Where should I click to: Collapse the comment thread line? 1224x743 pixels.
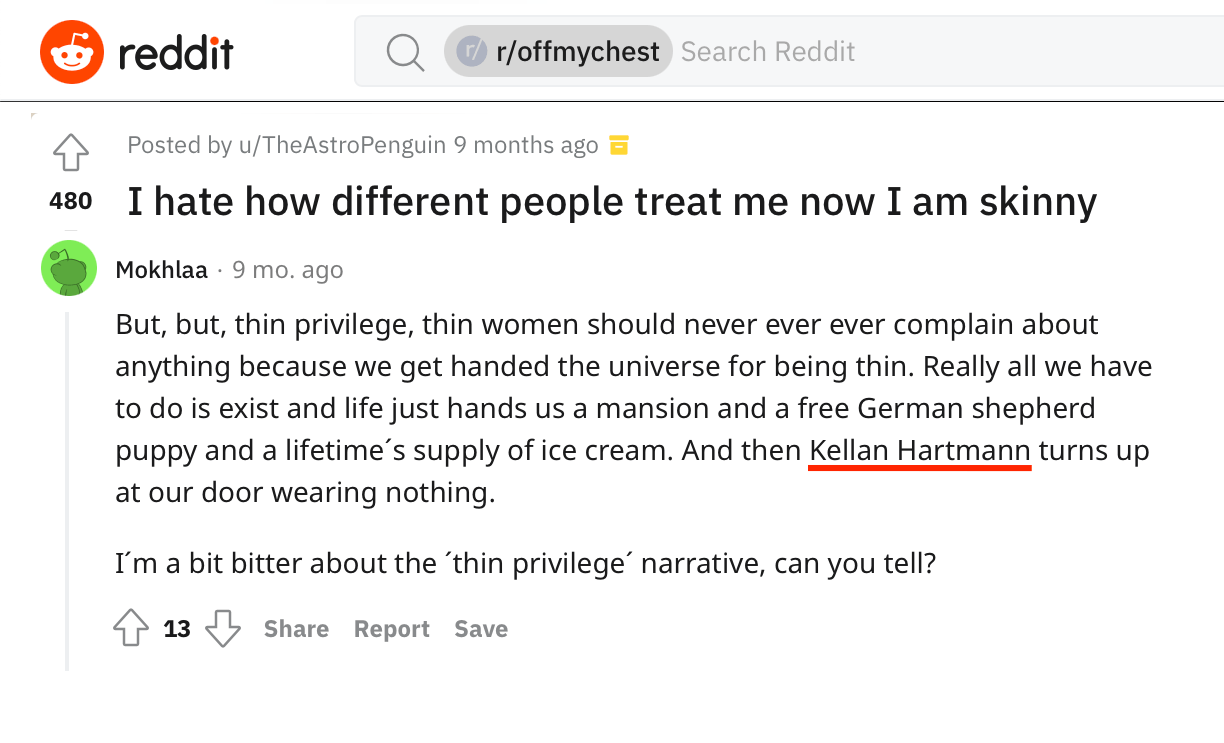tap(67, 490)
